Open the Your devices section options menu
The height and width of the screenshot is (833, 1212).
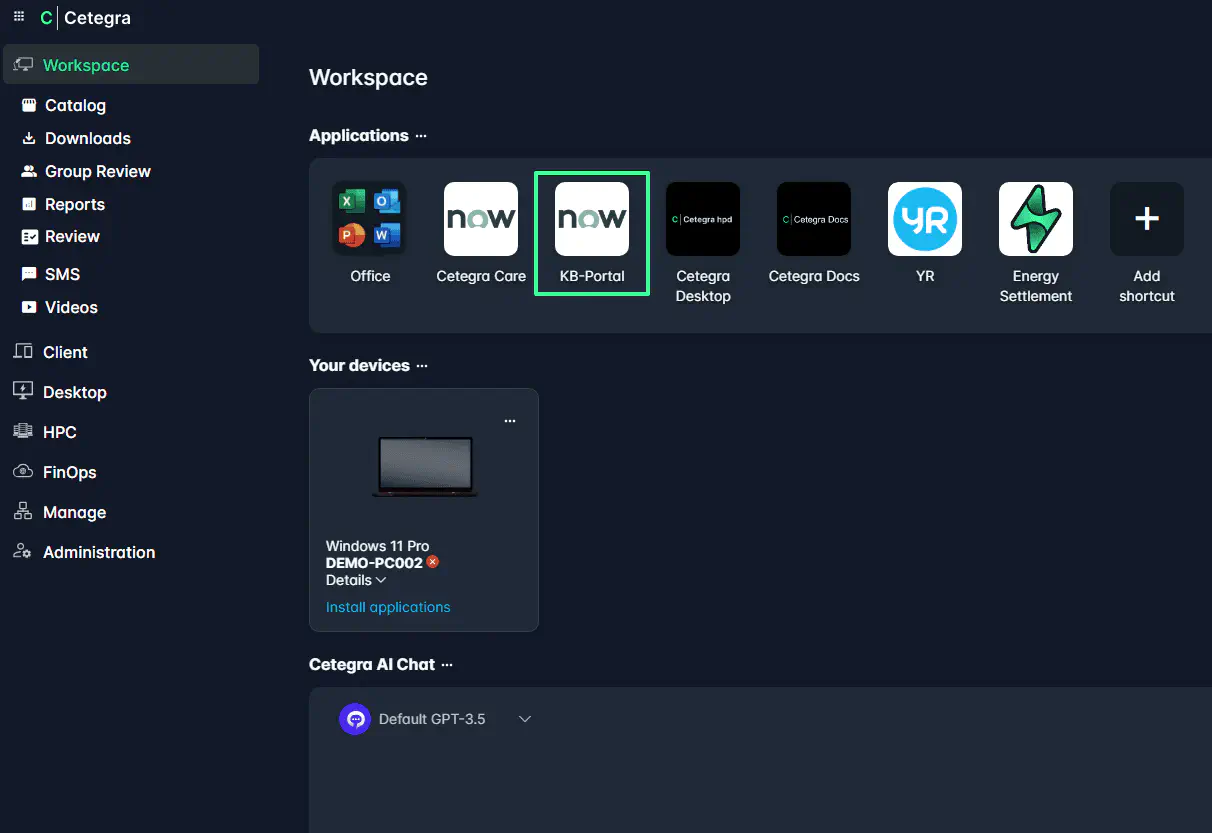[x=422, y=366]
